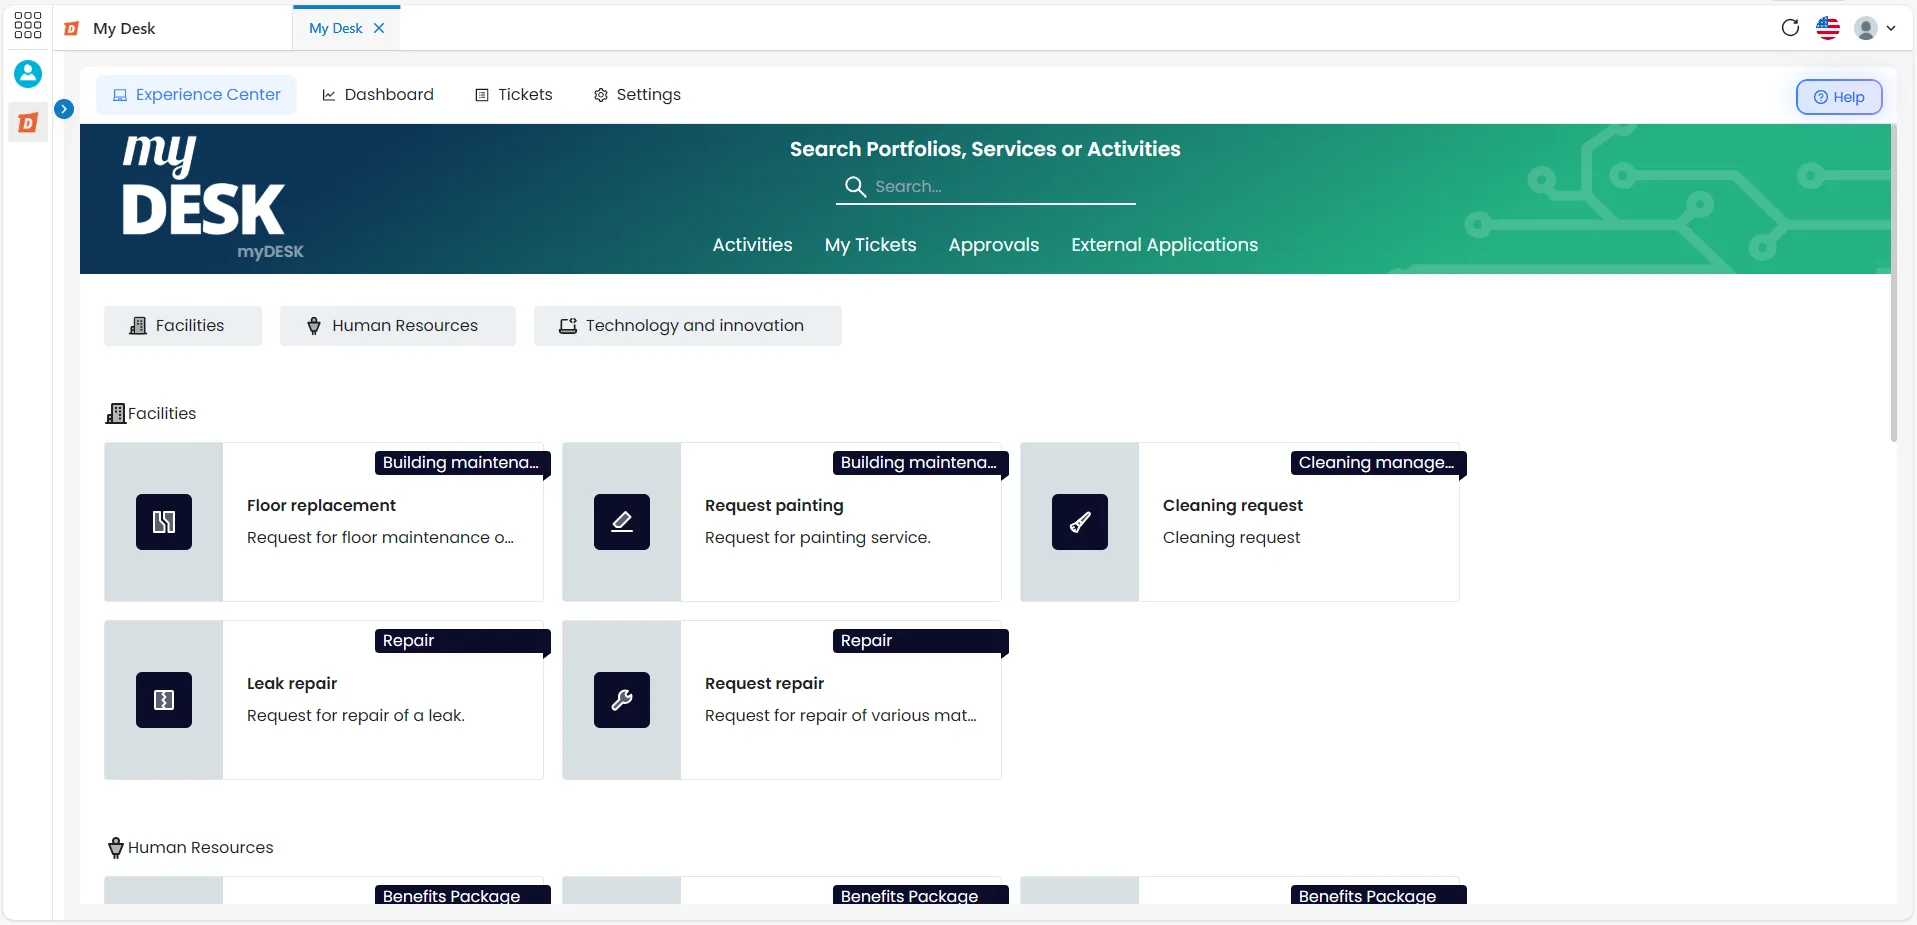The image size is (1917, 925).
Task: Click the Cleaning management tag label
Action: [1378, 463]
